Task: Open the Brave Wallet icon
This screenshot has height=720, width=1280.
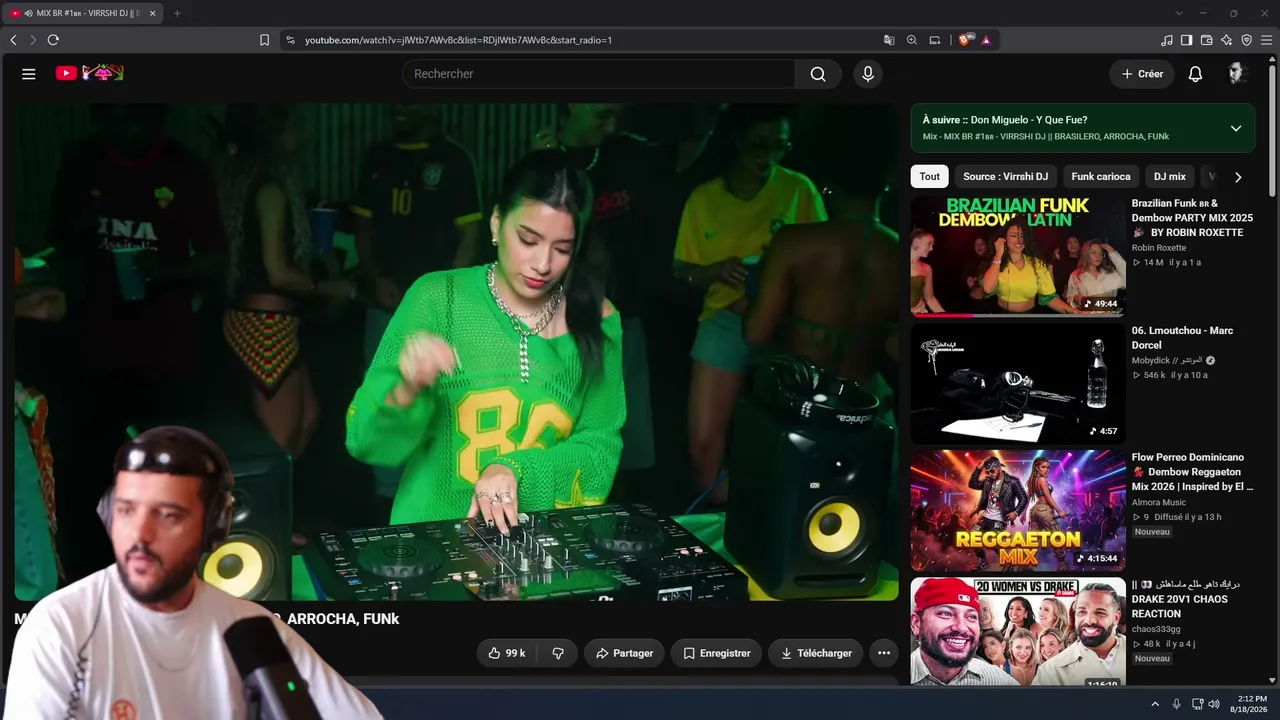Action: point(1206,40)
